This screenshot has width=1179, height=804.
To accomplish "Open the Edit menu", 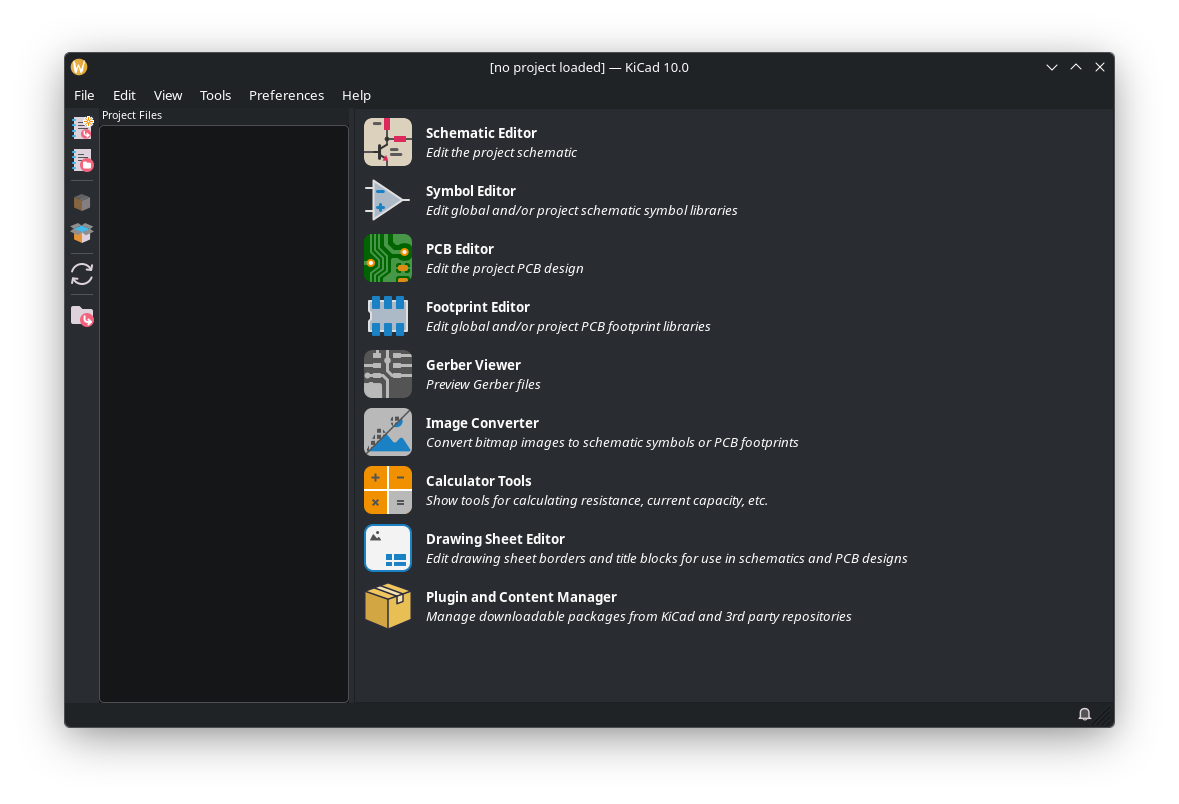I will [124, 96].
